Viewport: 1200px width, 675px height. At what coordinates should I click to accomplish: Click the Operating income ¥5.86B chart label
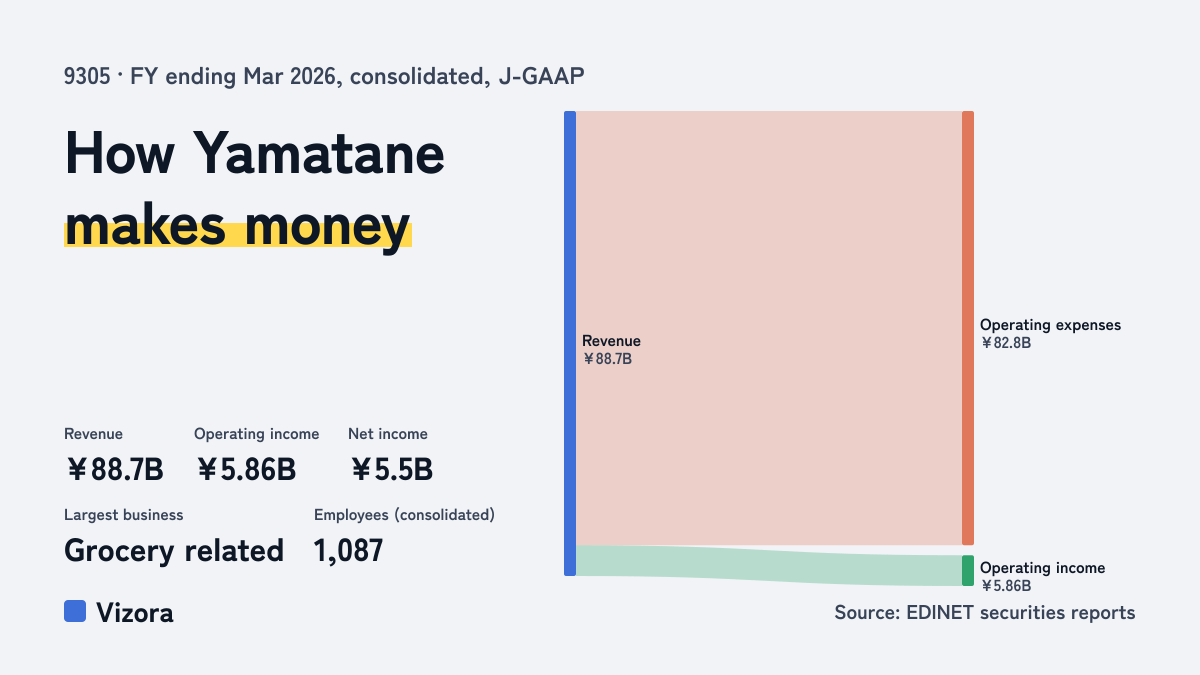tap(1042, 576)
